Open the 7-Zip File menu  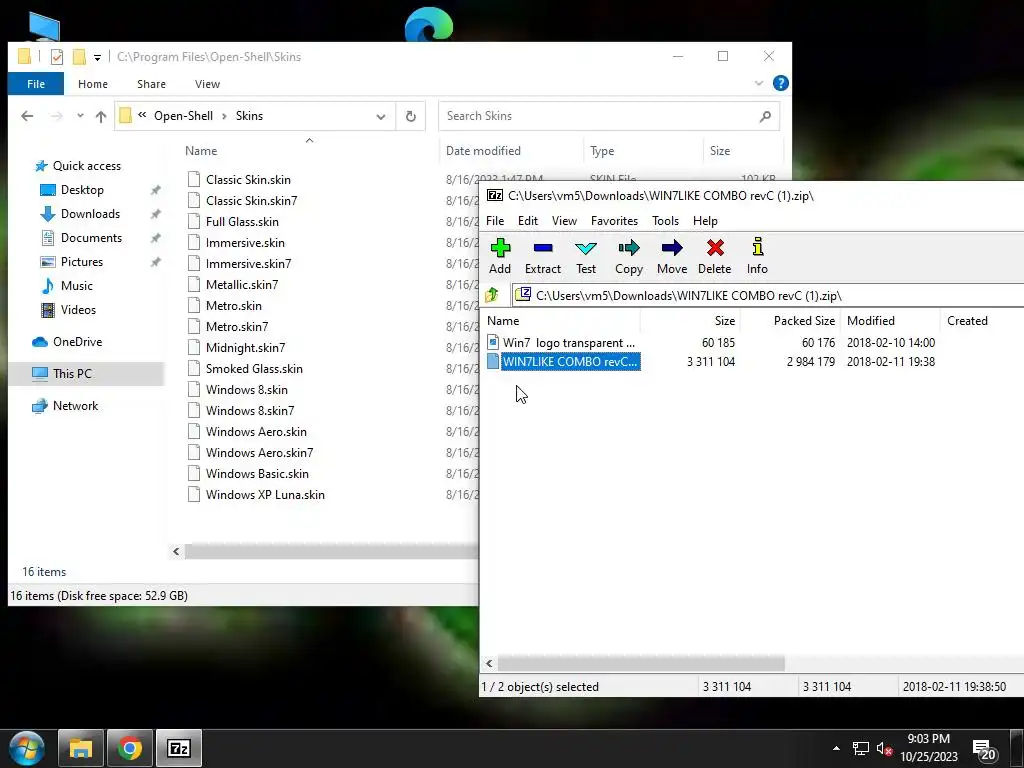click(x=495, y=221)
